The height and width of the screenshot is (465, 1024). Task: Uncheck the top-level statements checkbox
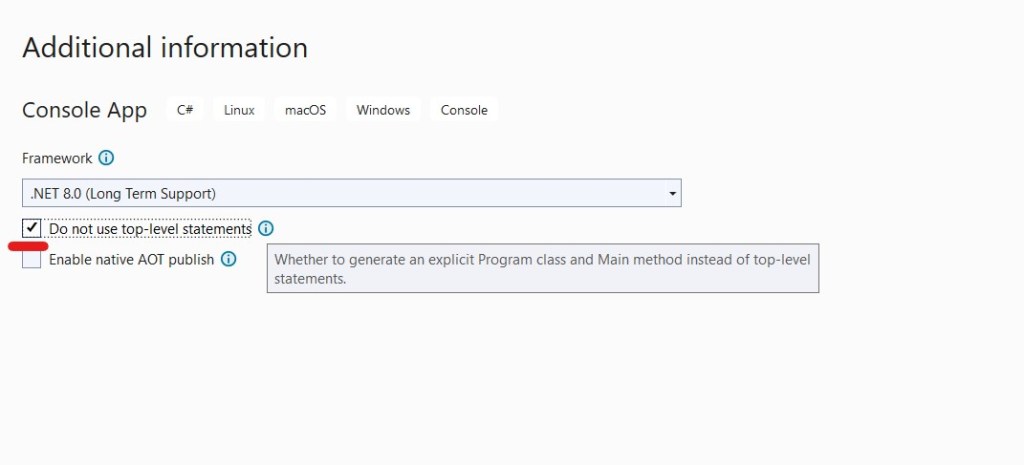tap(32, 229)
